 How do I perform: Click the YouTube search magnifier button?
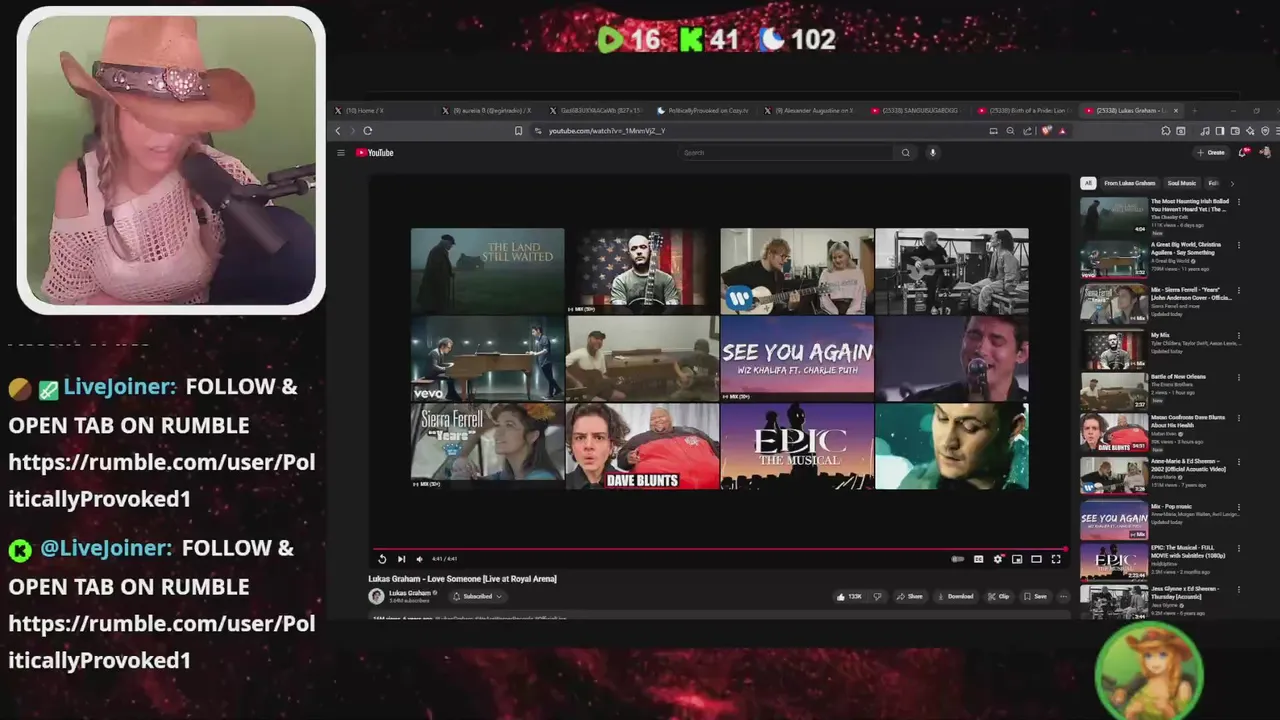pyautogui.click(x=906, y=153)
